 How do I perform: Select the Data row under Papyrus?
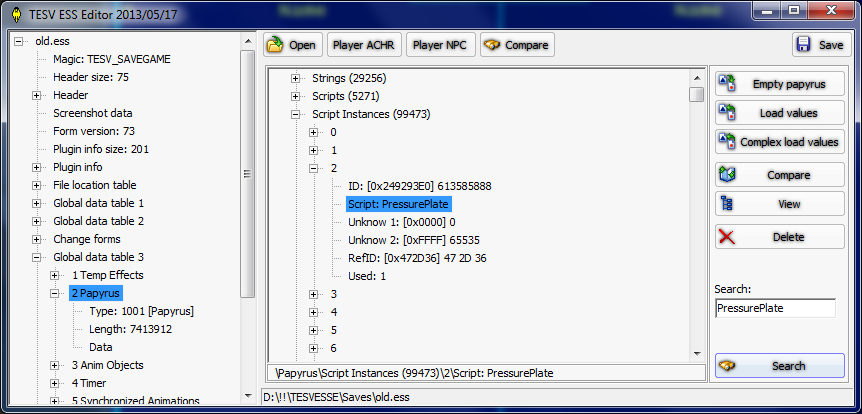point(101,347)
